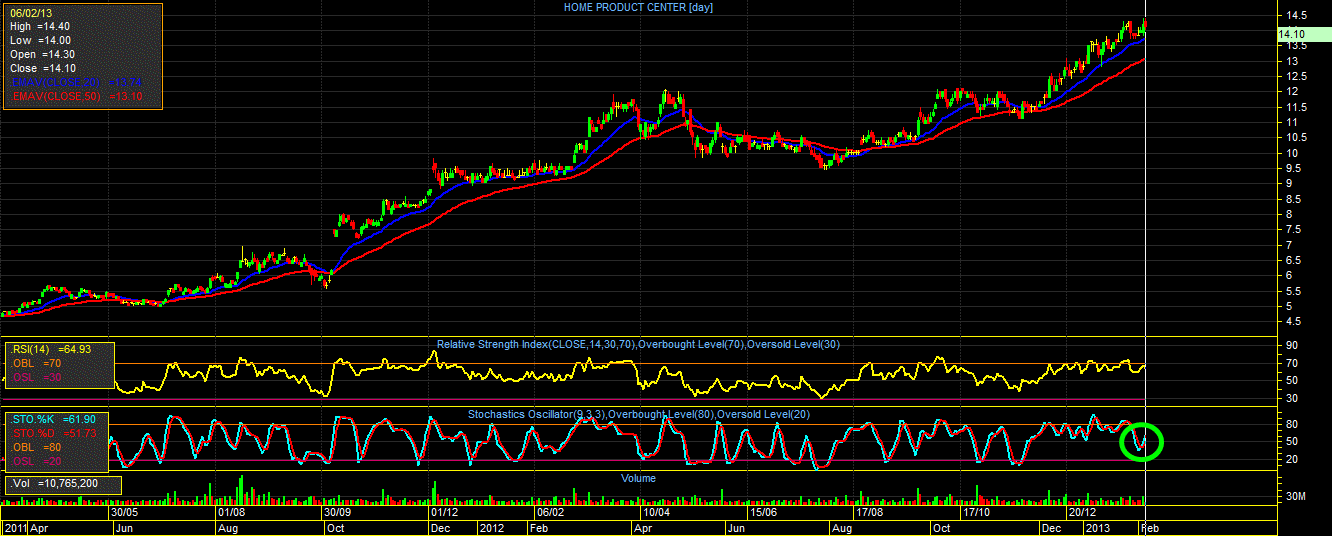Click the 2013 year label on the time axis
Screen dimensions: 1332x536
click(x=1100, y=527)
